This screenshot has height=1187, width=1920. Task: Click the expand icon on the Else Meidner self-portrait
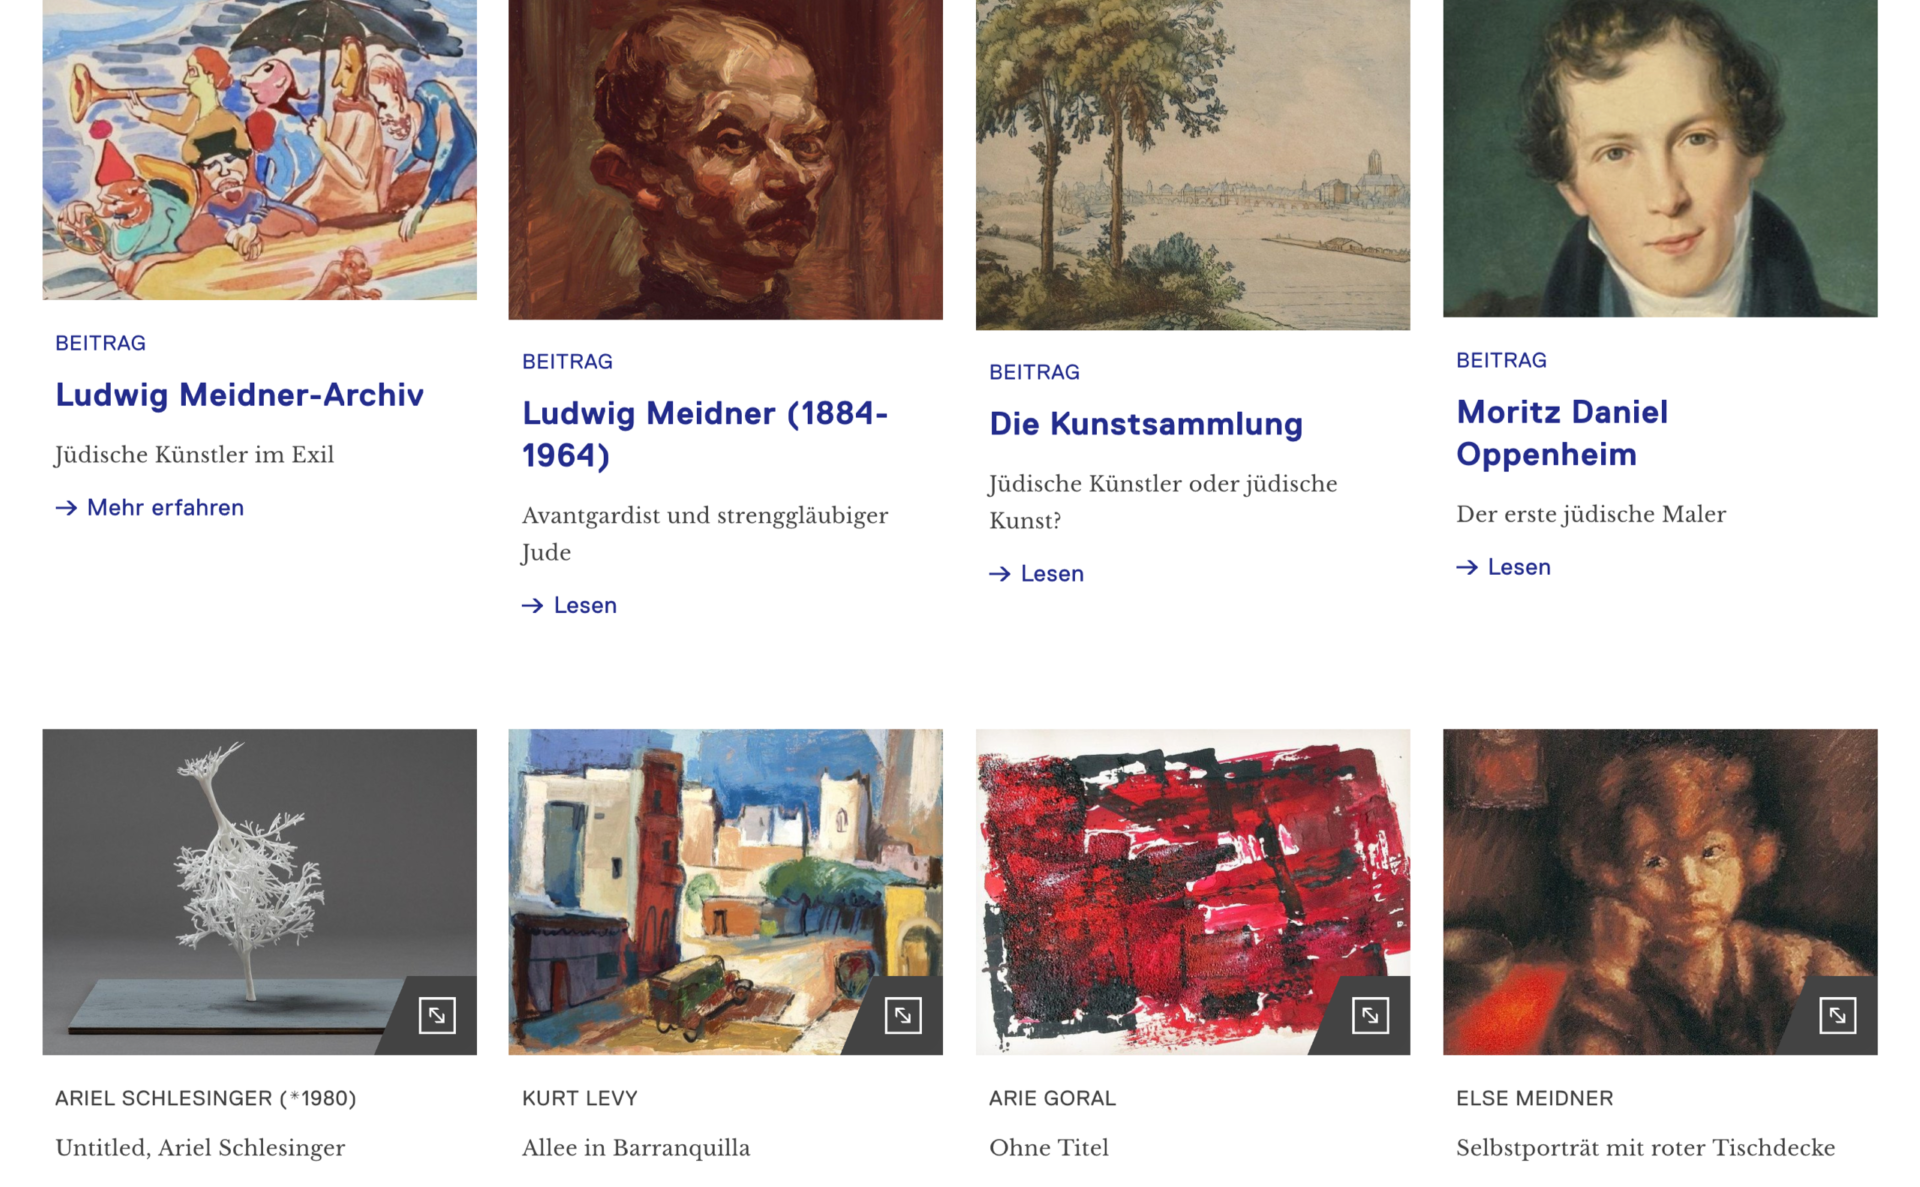[1837, 1015]
